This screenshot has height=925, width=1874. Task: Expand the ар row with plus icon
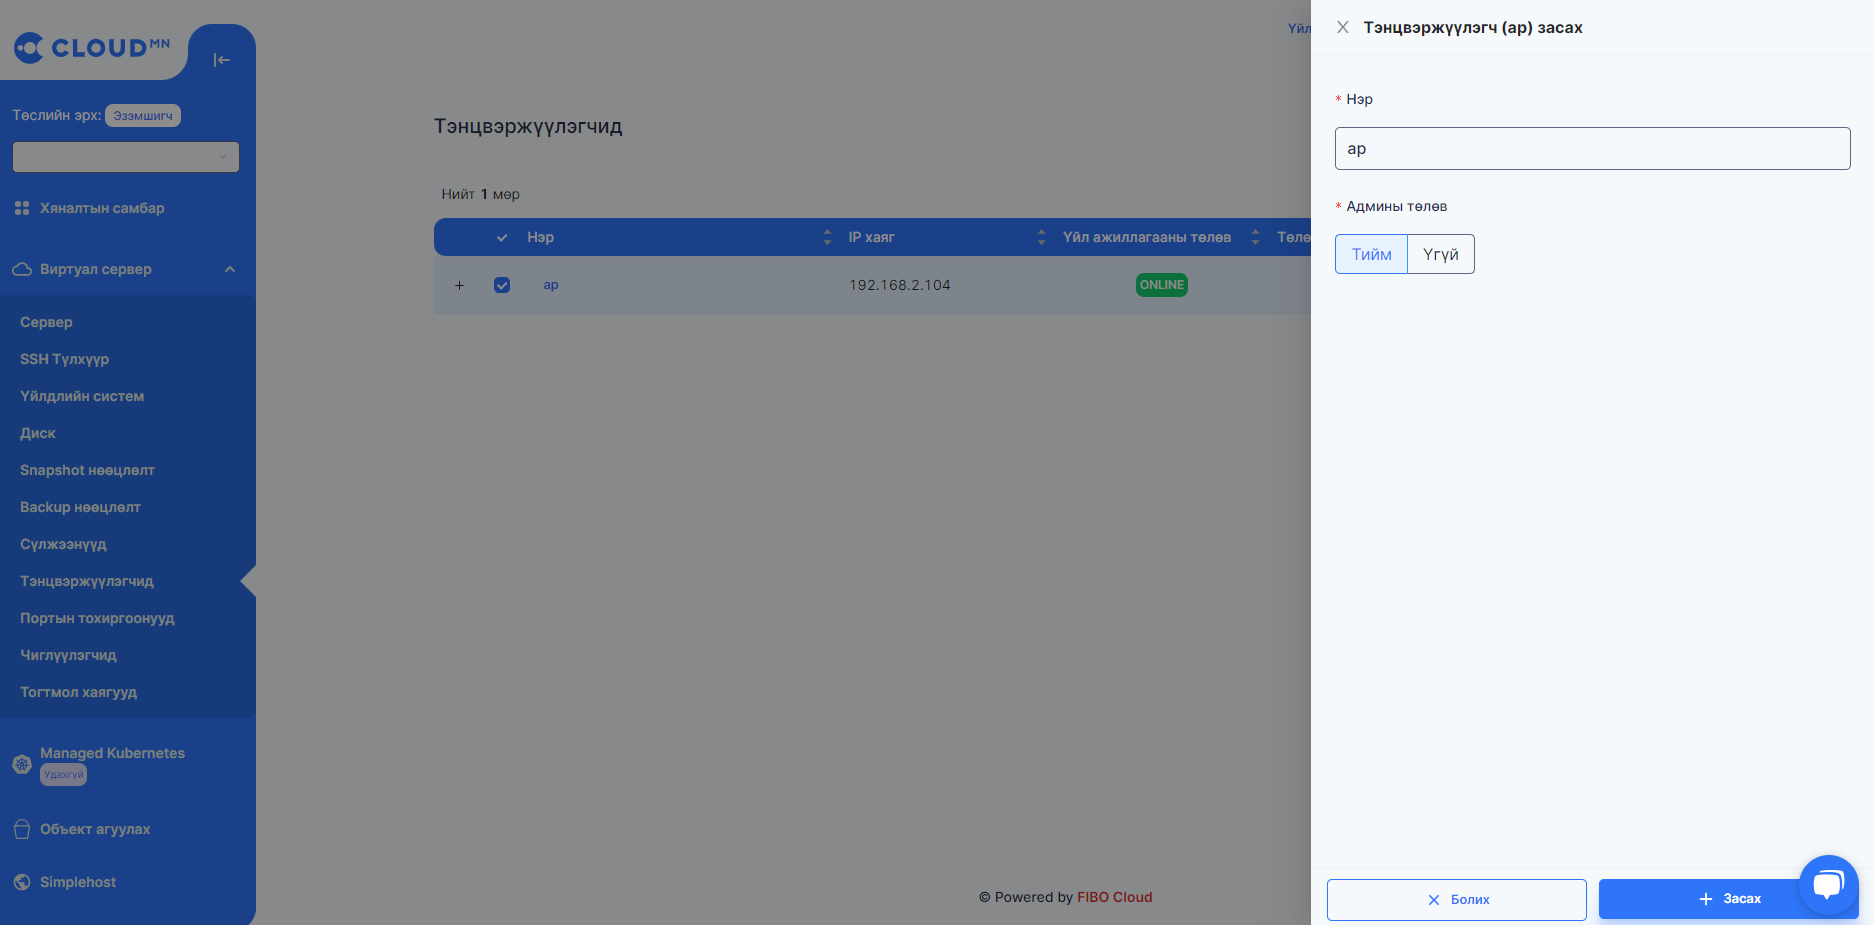coord(460,285)
